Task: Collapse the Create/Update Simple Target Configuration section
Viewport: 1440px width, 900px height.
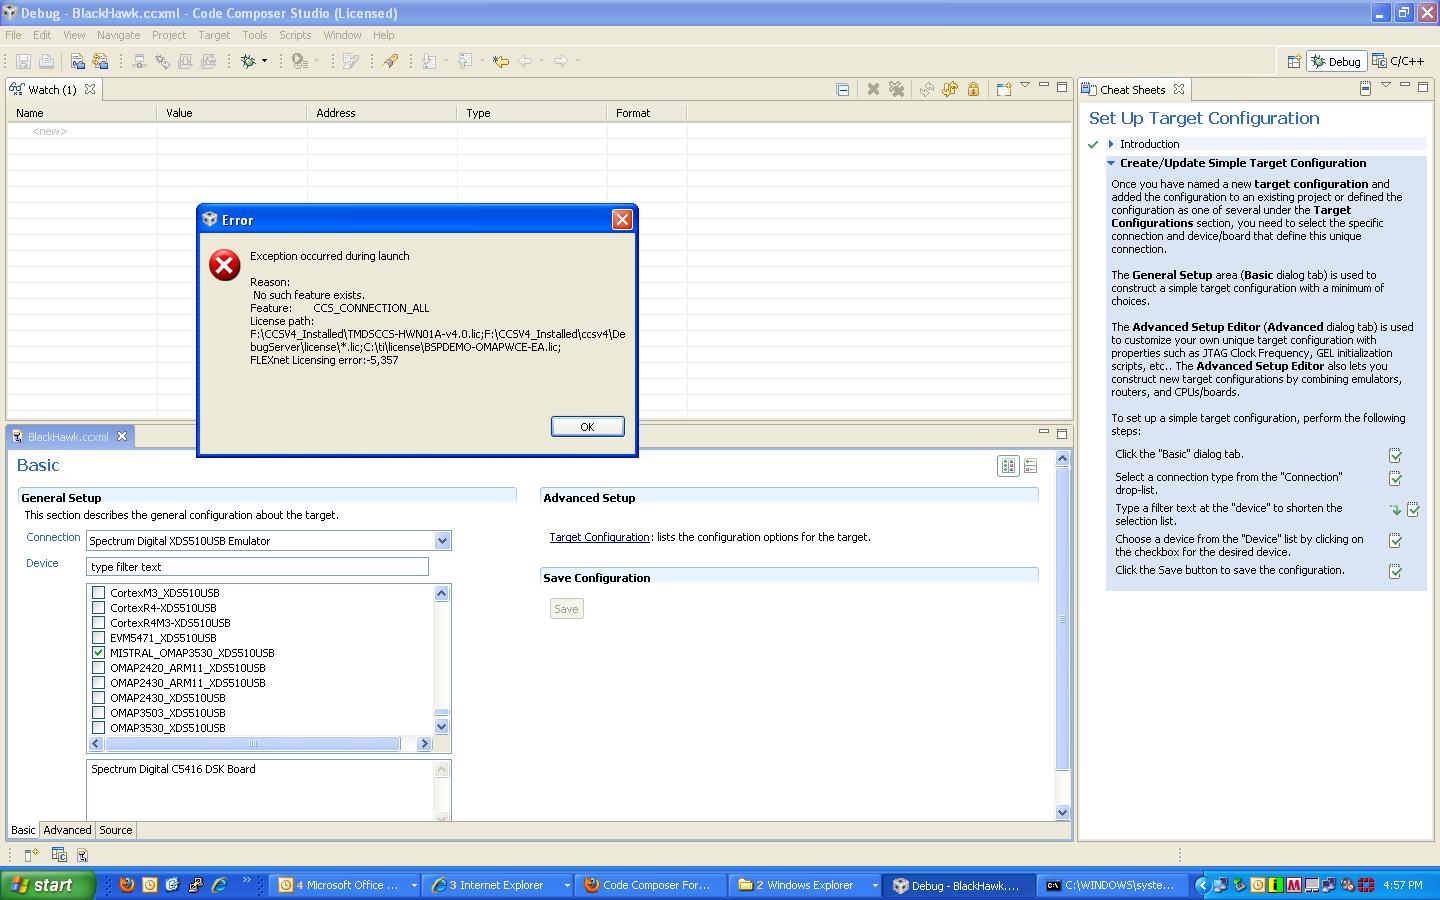Action: [1111, 163]
